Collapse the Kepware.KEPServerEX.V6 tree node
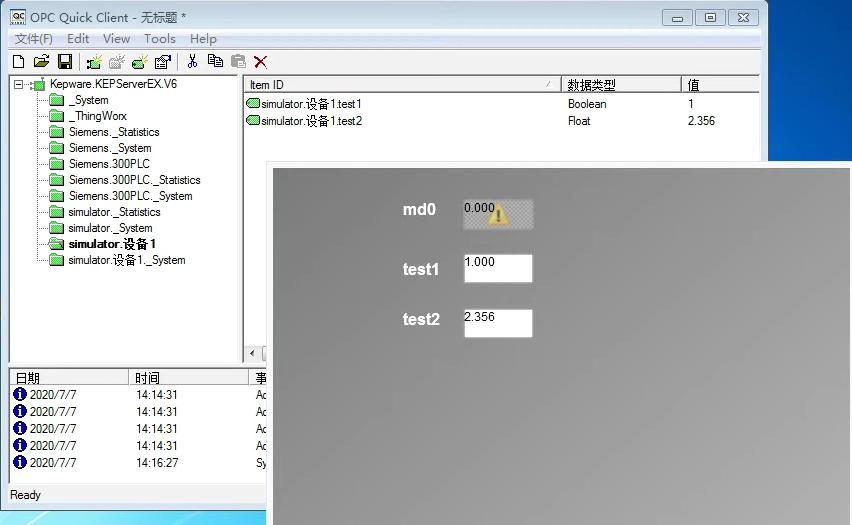This screenshot has height=525, width=852. click(x=19, y=85)
